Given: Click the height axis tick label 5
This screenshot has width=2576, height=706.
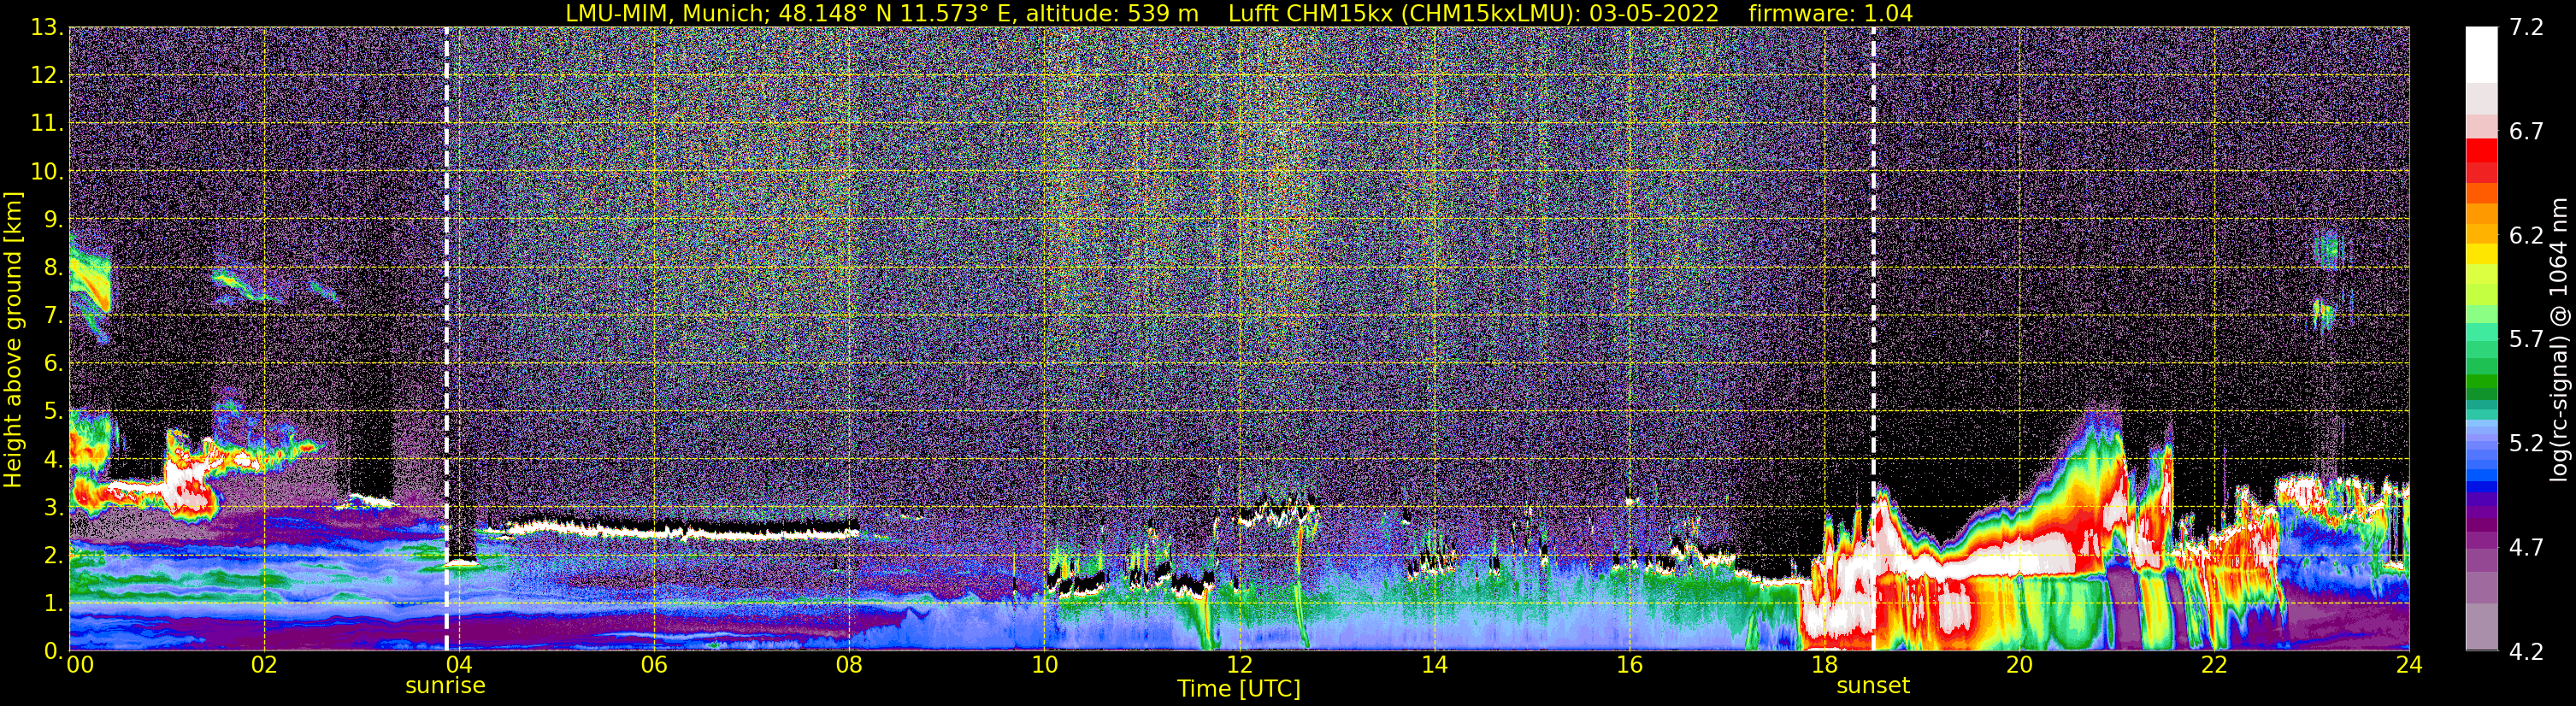Looking at the screenshot, I should click(x=53, y=412).
